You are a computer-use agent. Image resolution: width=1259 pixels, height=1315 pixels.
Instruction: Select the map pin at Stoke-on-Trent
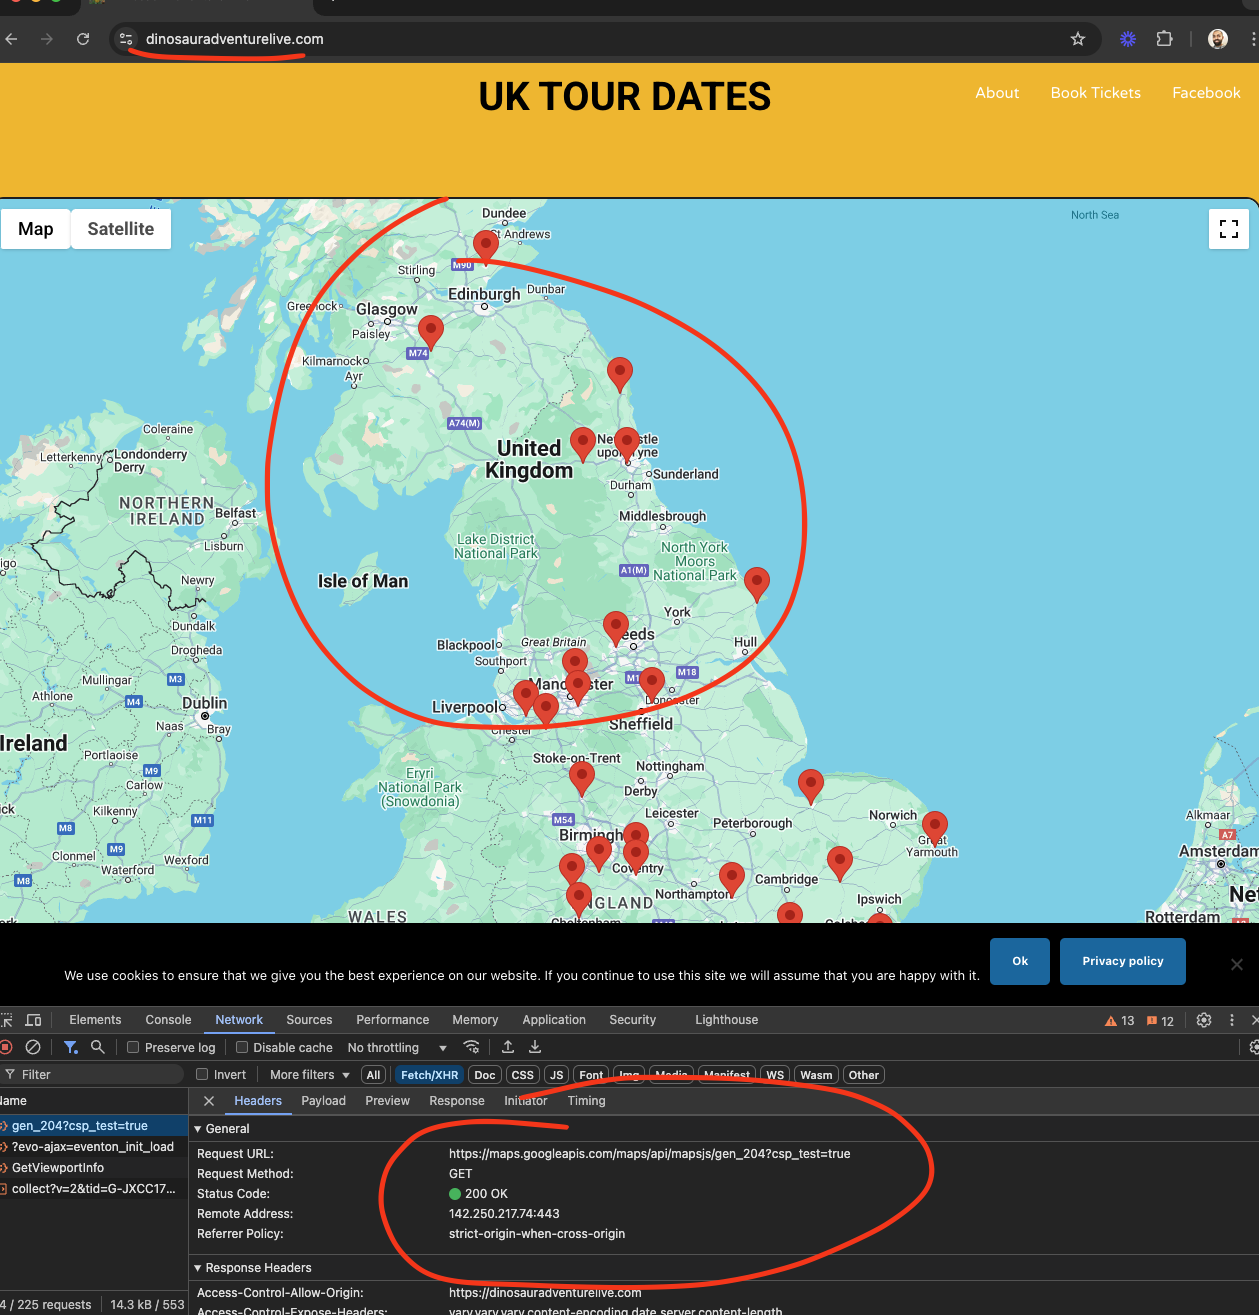581,777
